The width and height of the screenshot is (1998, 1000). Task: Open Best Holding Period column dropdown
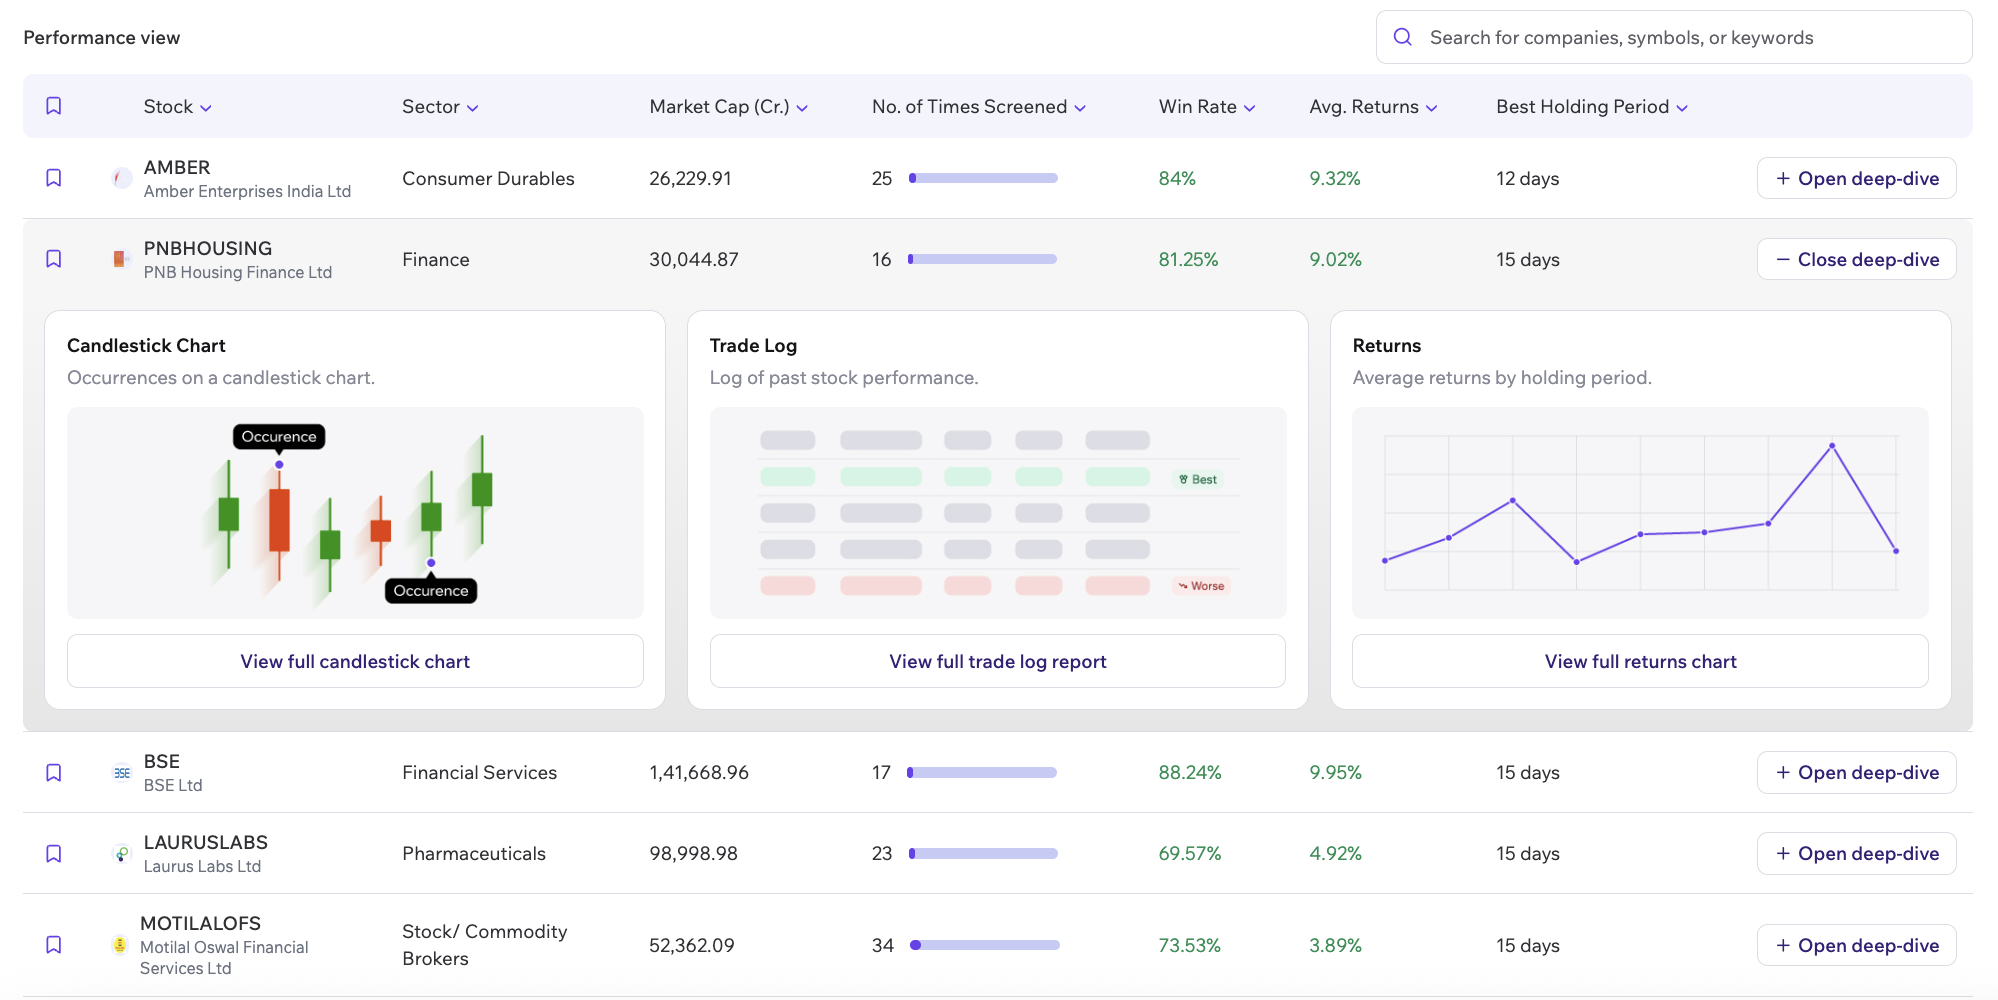[x=1591, y=107]
